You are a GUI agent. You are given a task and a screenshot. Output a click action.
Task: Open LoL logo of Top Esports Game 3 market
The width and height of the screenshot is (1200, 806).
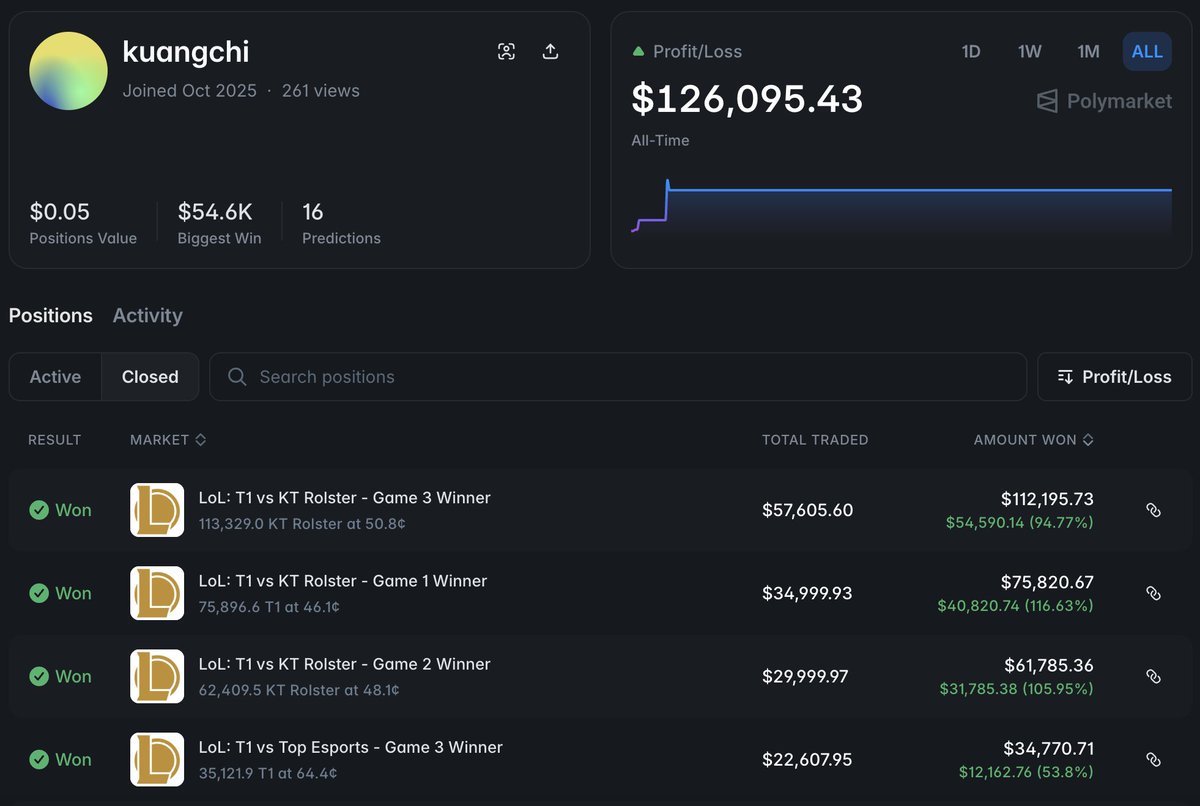tap(157, 759)
